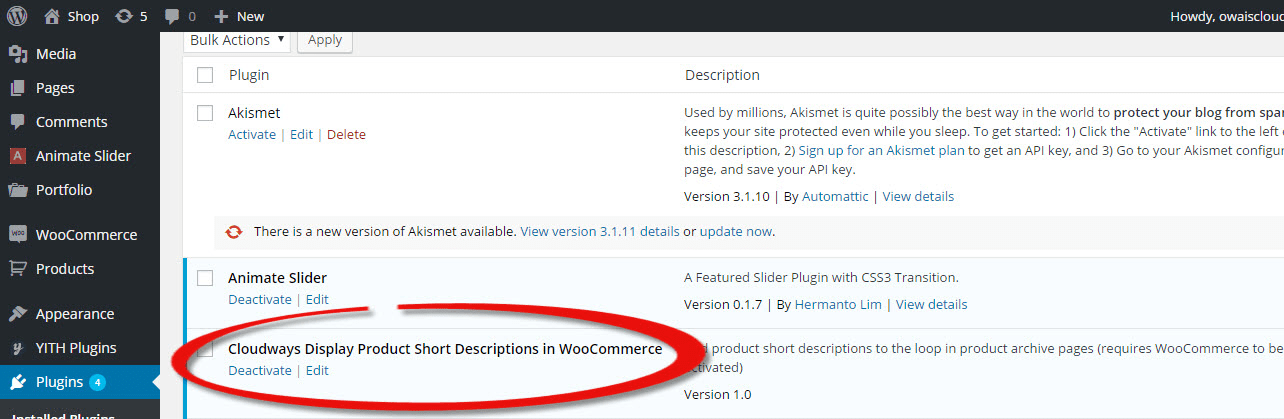This screenshot has height=419, width=1284.
Task: Select the Animate Slider plugin name
Action: point(277,278)
